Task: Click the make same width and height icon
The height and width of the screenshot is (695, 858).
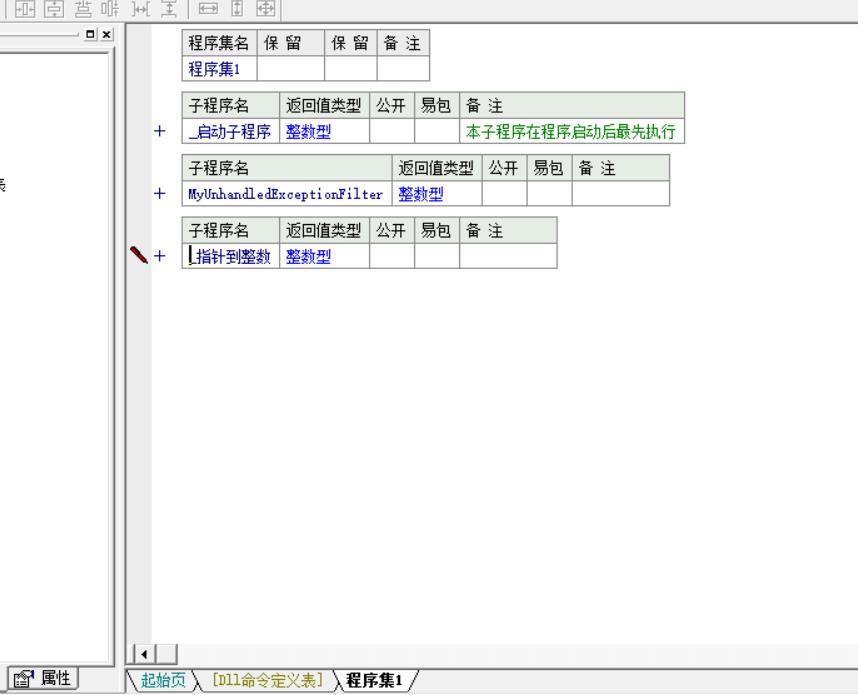Action: [266, 8]
